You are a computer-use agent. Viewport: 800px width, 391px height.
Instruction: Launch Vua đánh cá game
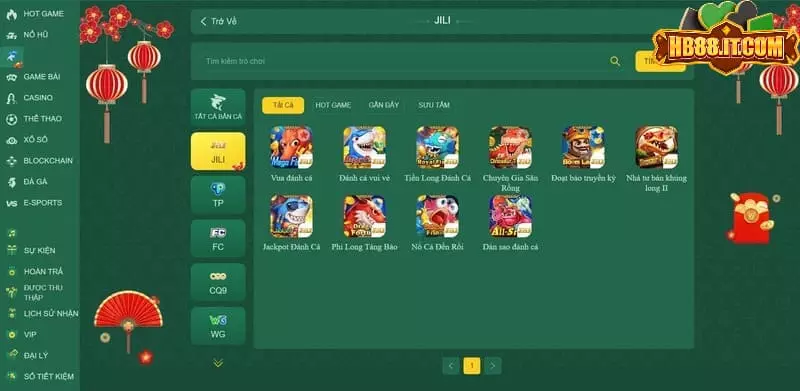click(291, 147)
